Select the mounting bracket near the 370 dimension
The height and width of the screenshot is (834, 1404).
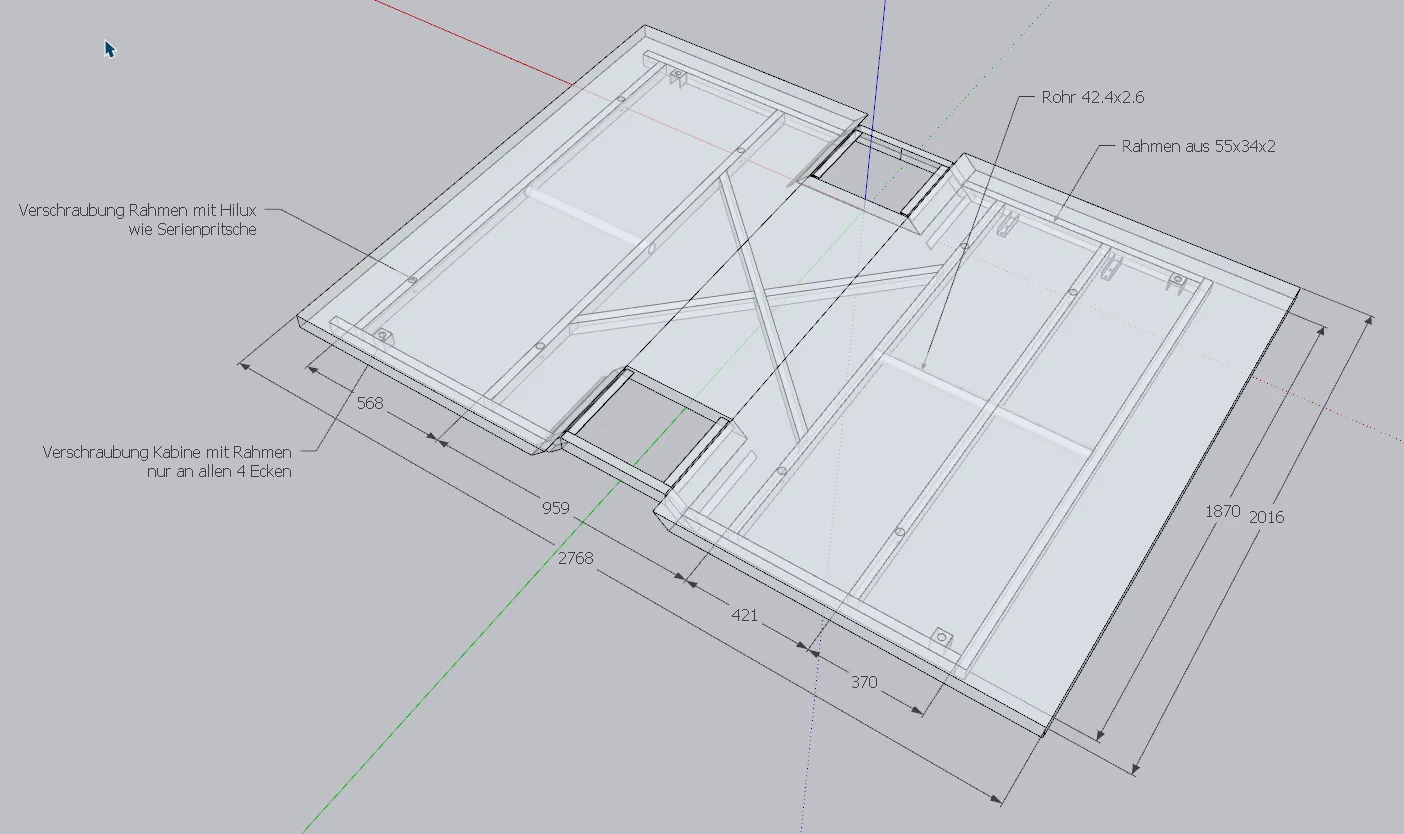click(940, 637)
